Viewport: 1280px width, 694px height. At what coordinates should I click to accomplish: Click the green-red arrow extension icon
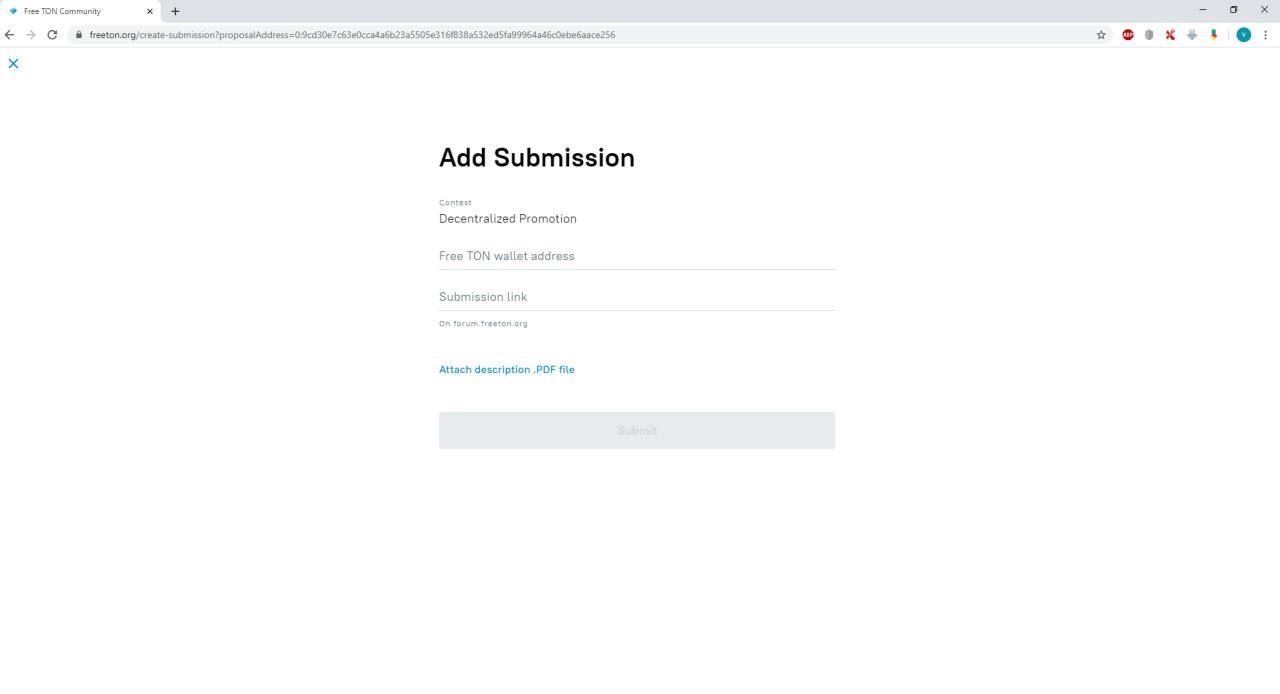point(1214,35)
